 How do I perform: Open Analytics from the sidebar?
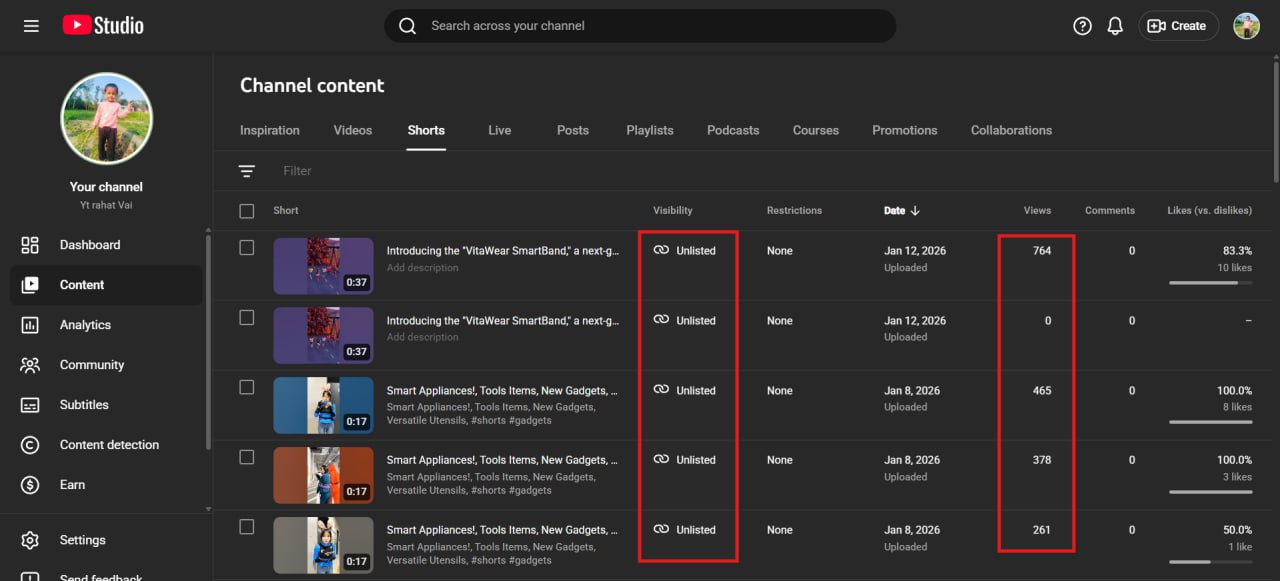point(85,325)
